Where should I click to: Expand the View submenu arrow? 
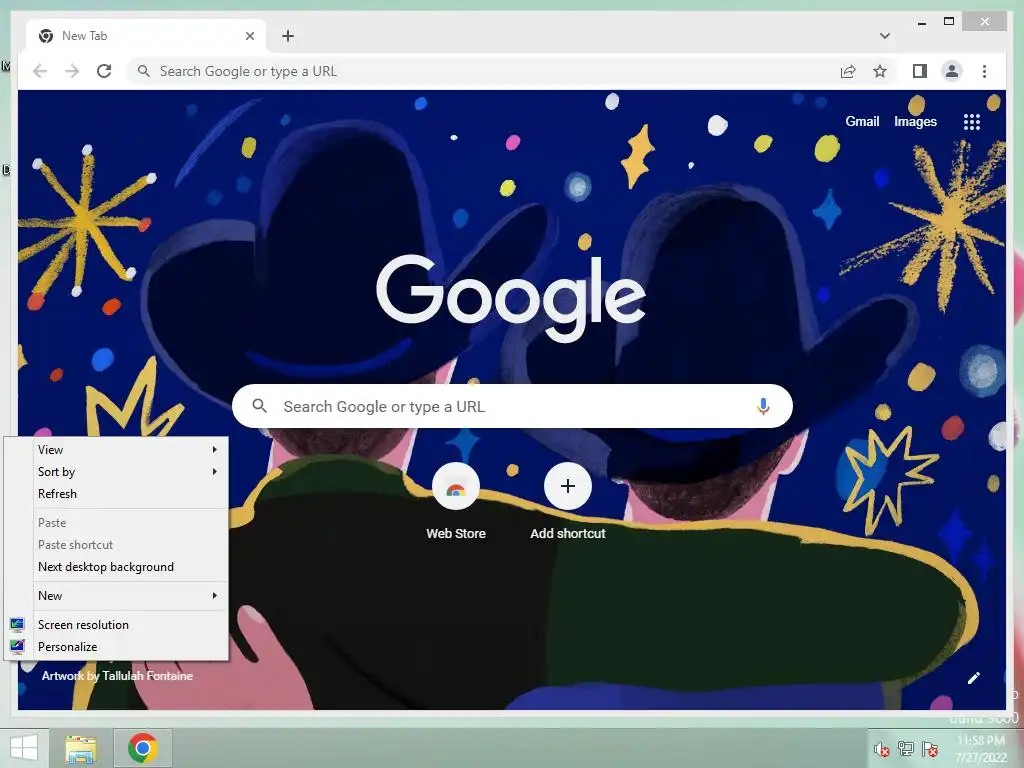[214, 449]
